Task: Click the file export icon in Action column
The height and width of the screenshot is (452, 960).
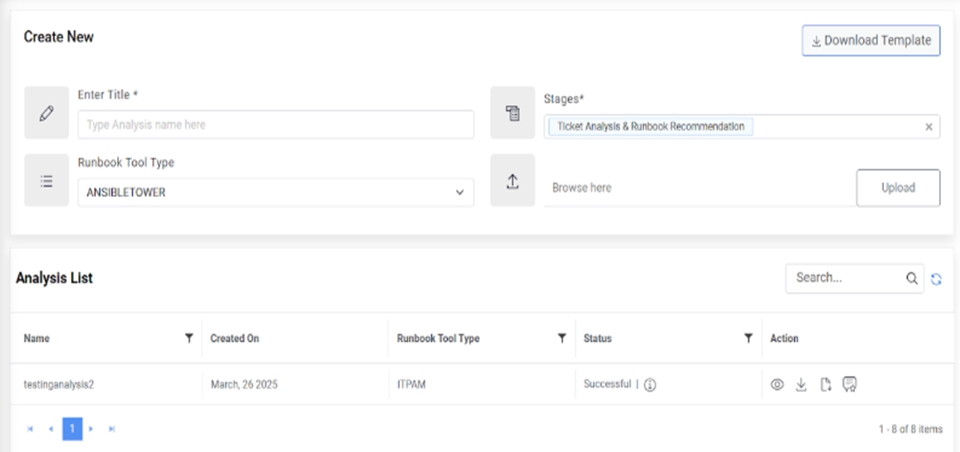Action: tap(826, 385)
